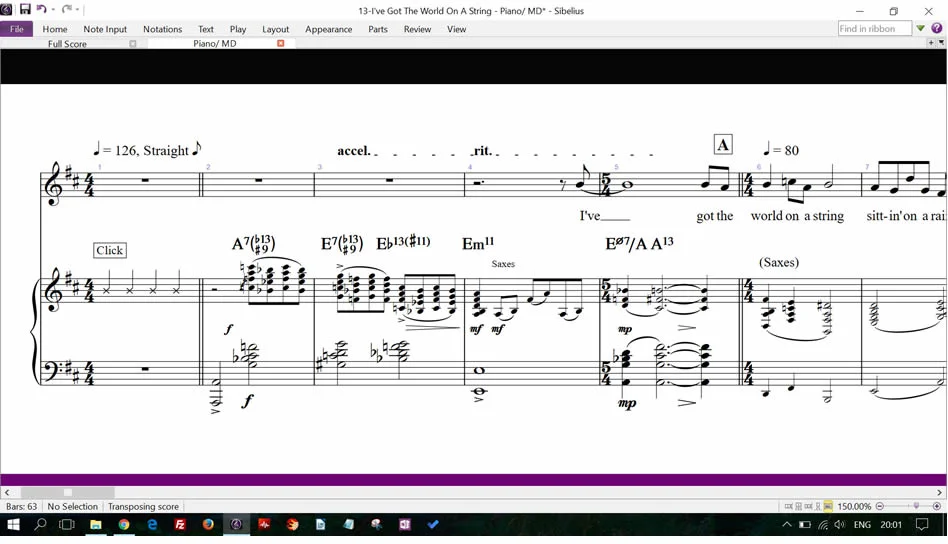Open FileZilla from the taskbar

click(x=180, y=525)
